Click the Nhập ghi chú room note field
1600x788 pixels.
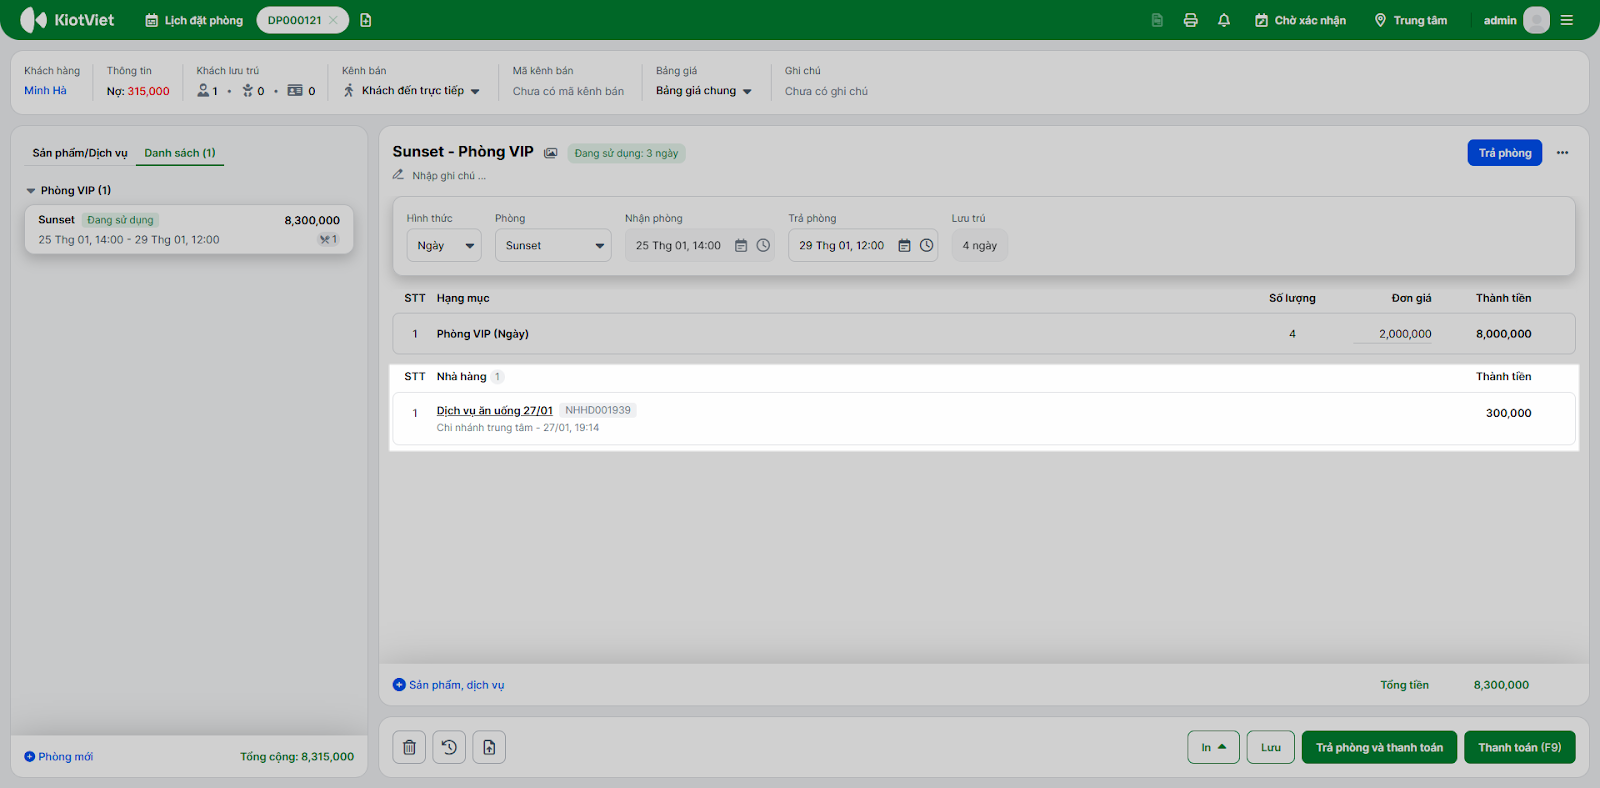[449, 176]
